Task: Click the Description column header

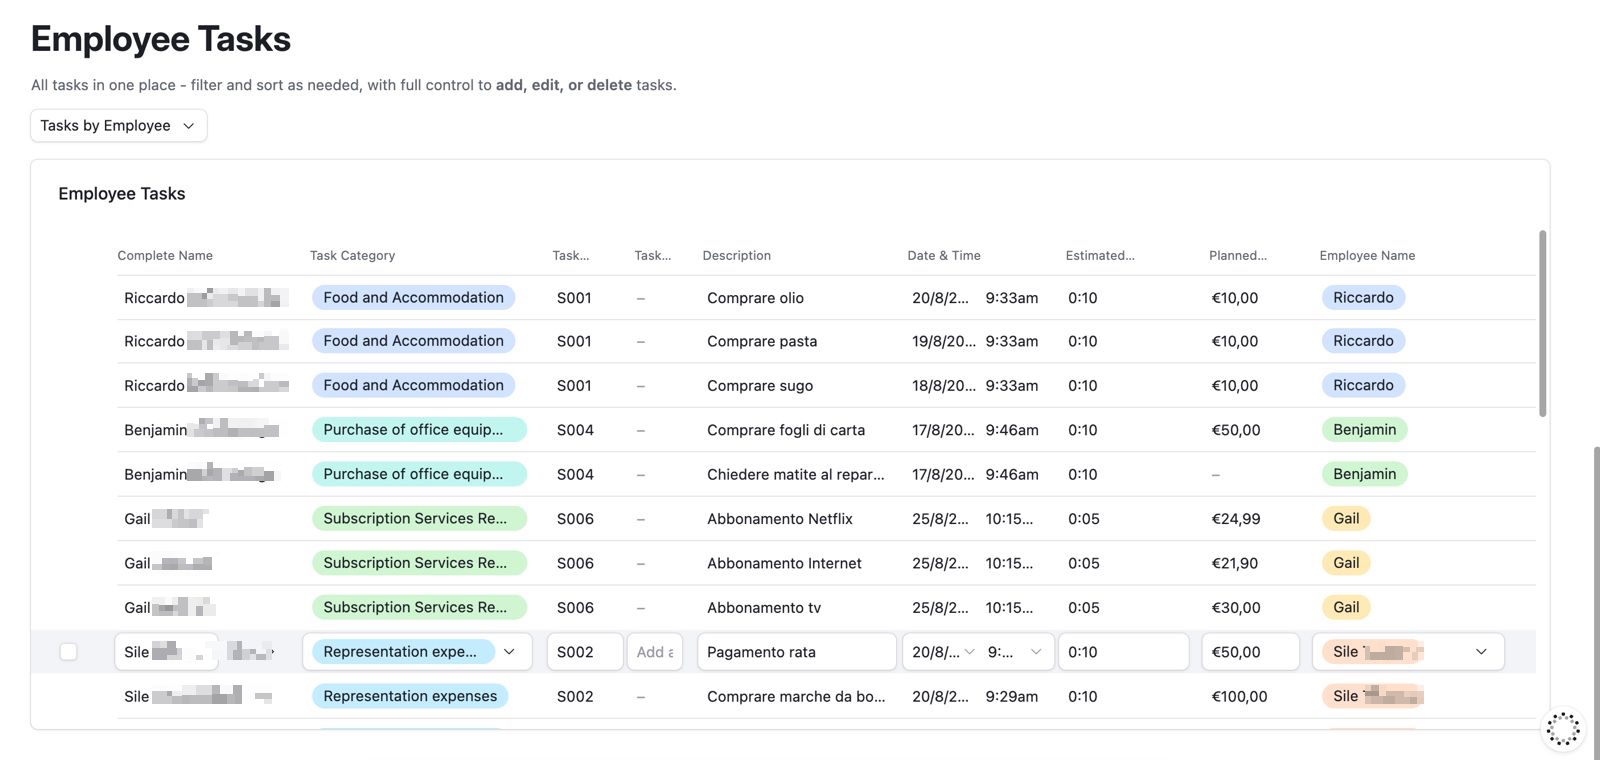Action: pos(737,256)
